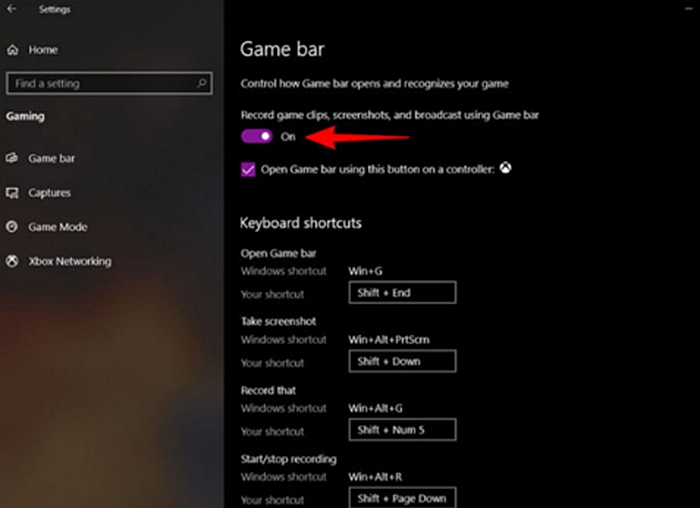Switch to the Game Mode page
The width and height of the screenshot is (700, 508).
point(58,227)
